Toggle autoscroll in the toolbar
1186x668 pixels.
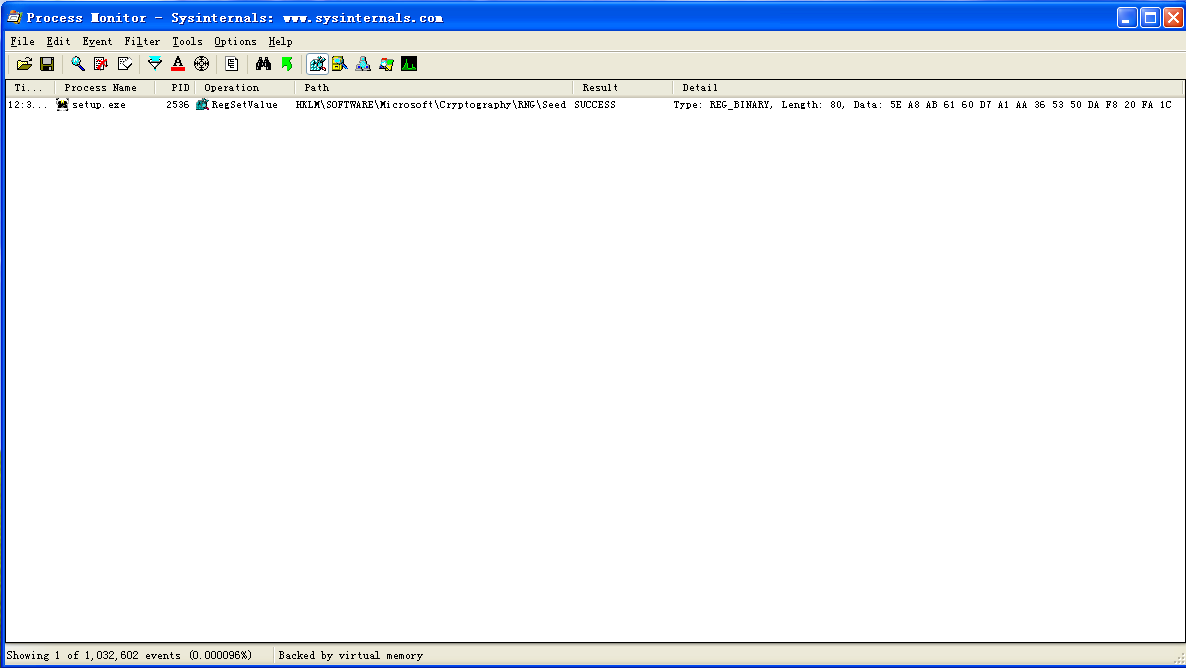101,64
